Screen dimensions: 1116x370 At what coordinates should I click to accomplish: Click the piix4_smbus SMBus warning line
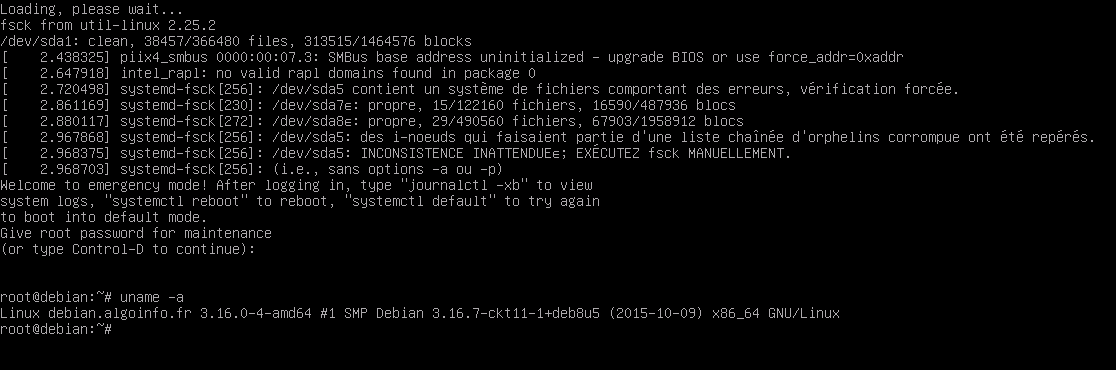tap(453, 57)
